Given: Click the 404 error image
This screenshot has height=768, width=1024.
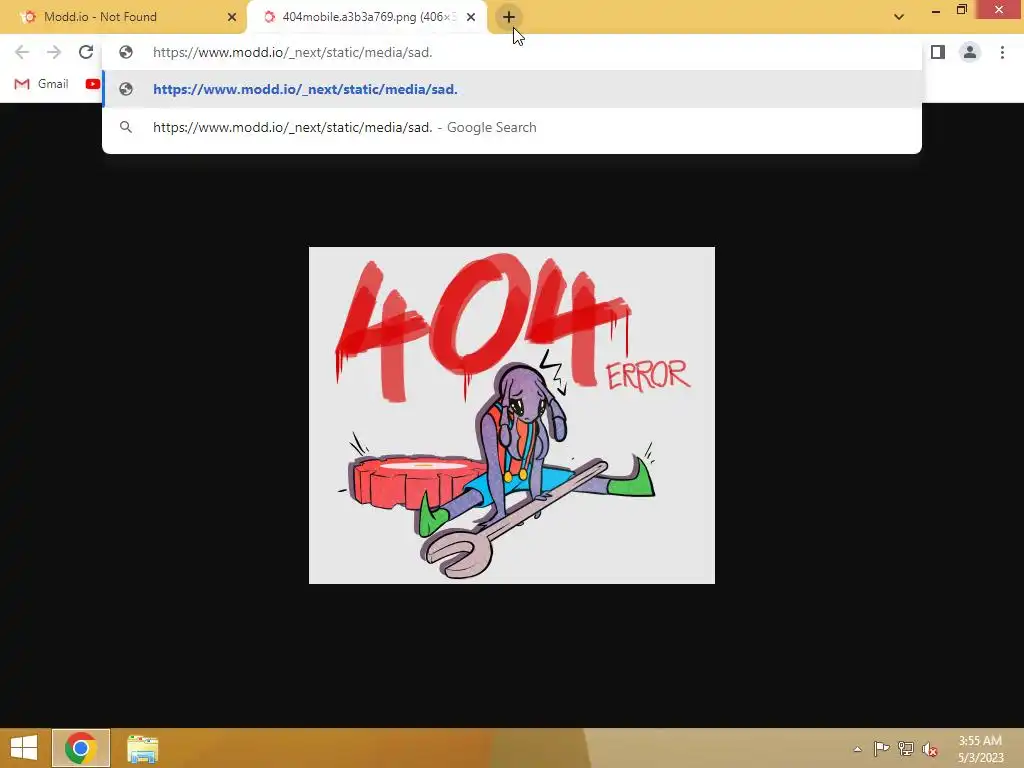Looking at the screenshot, I should tap(512, 415).
